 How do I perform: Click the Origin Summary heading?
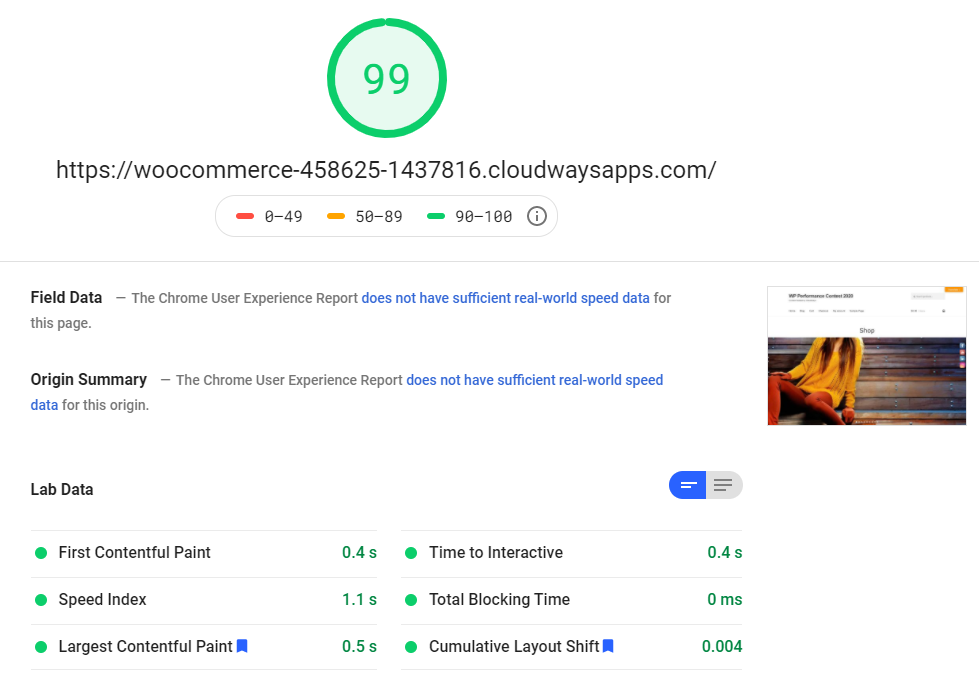click(x=89, y=379)
